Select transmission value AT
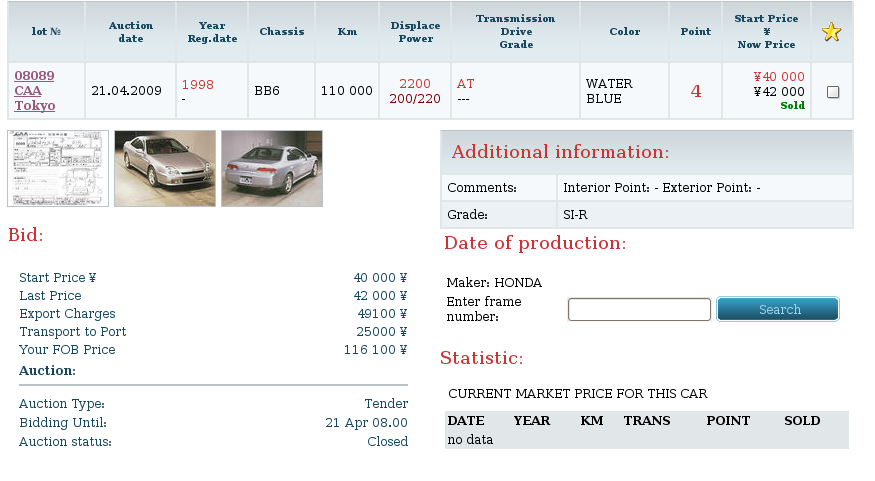 [465, 84]
